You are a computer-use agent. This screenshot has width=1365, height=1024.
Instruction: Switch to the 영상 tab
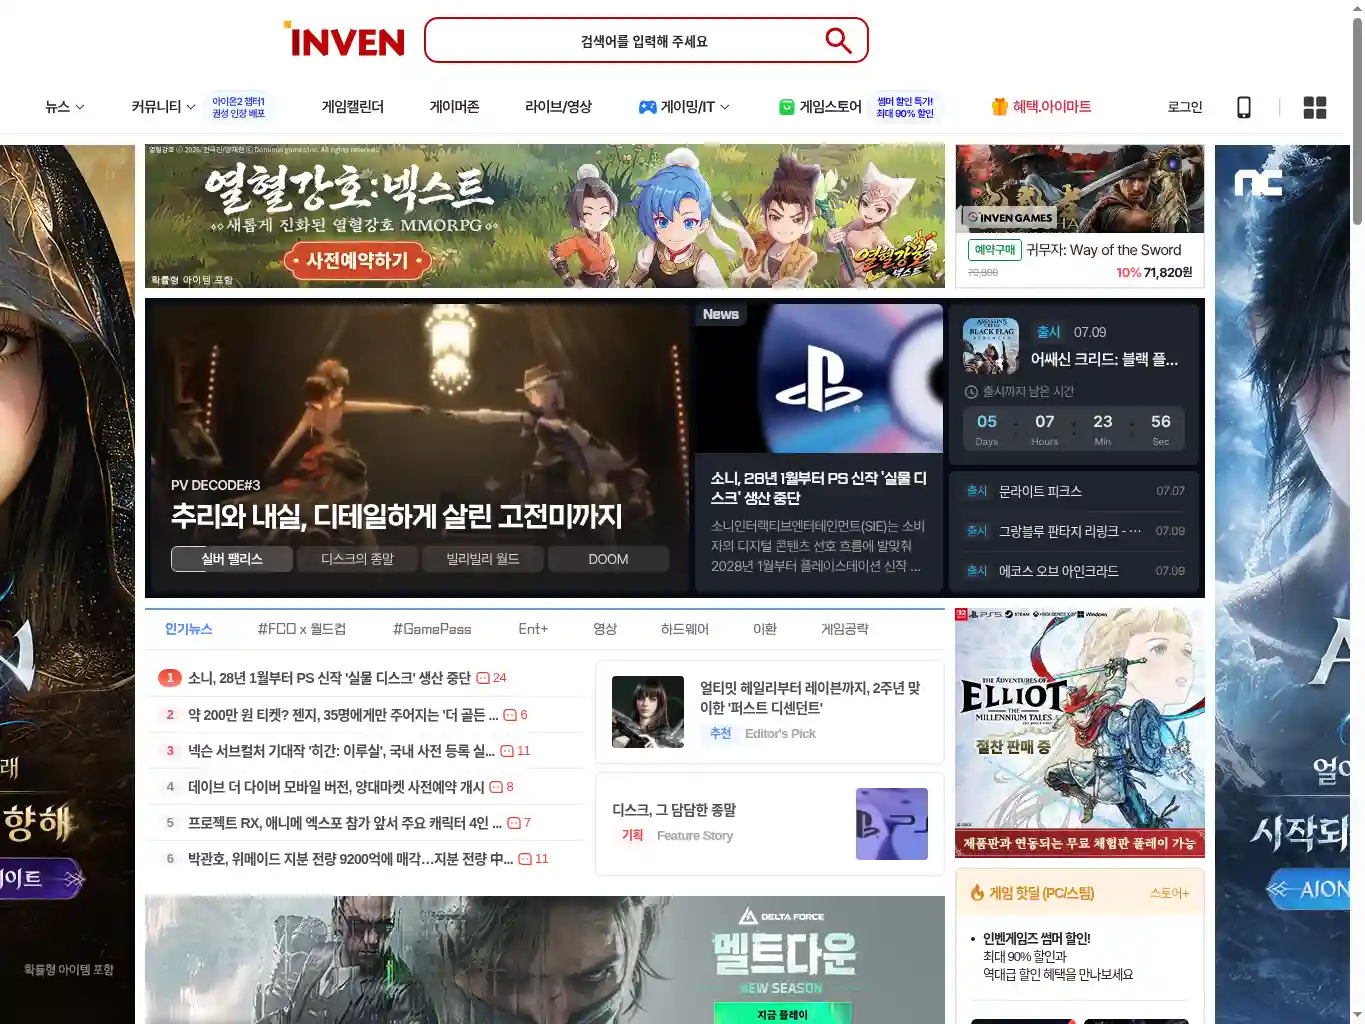coord(605,629)
